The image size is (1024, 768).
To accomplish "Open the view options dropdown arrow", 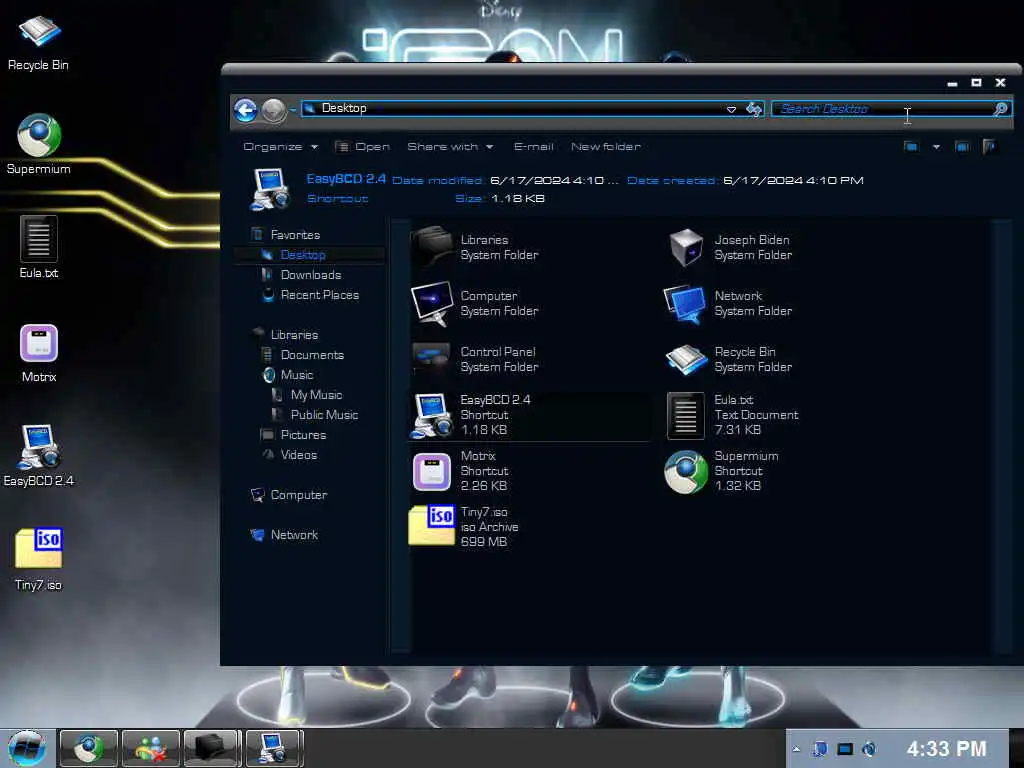I will coord(936,147).
